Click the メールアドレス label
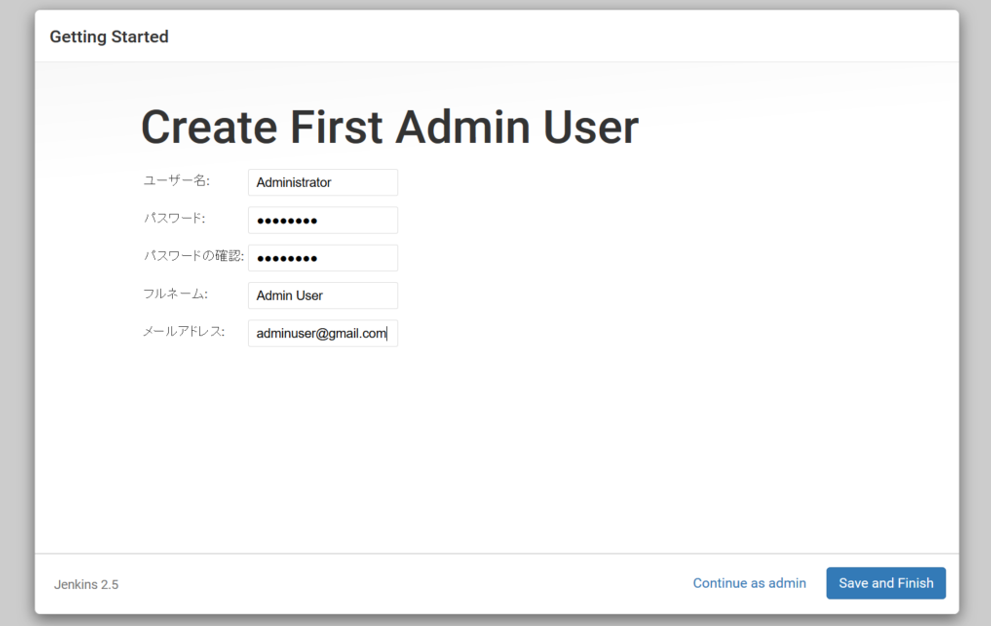The image size is (991, 626). [x=184, y=332]
